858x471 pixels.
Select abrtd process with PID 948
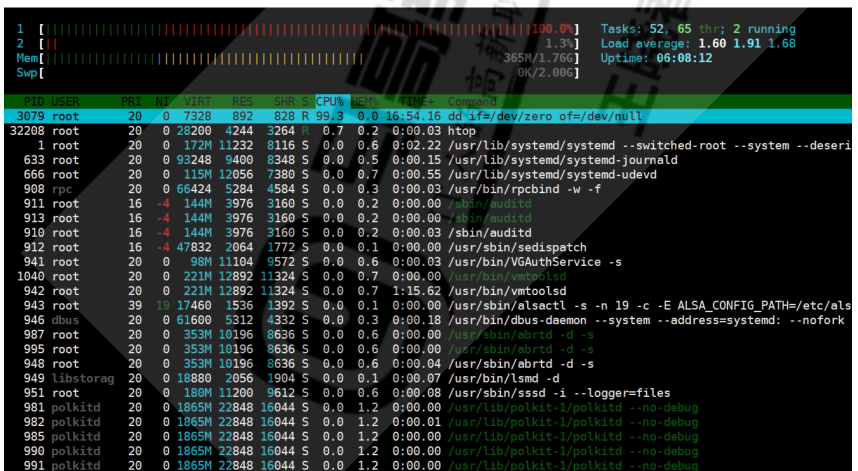428,364
